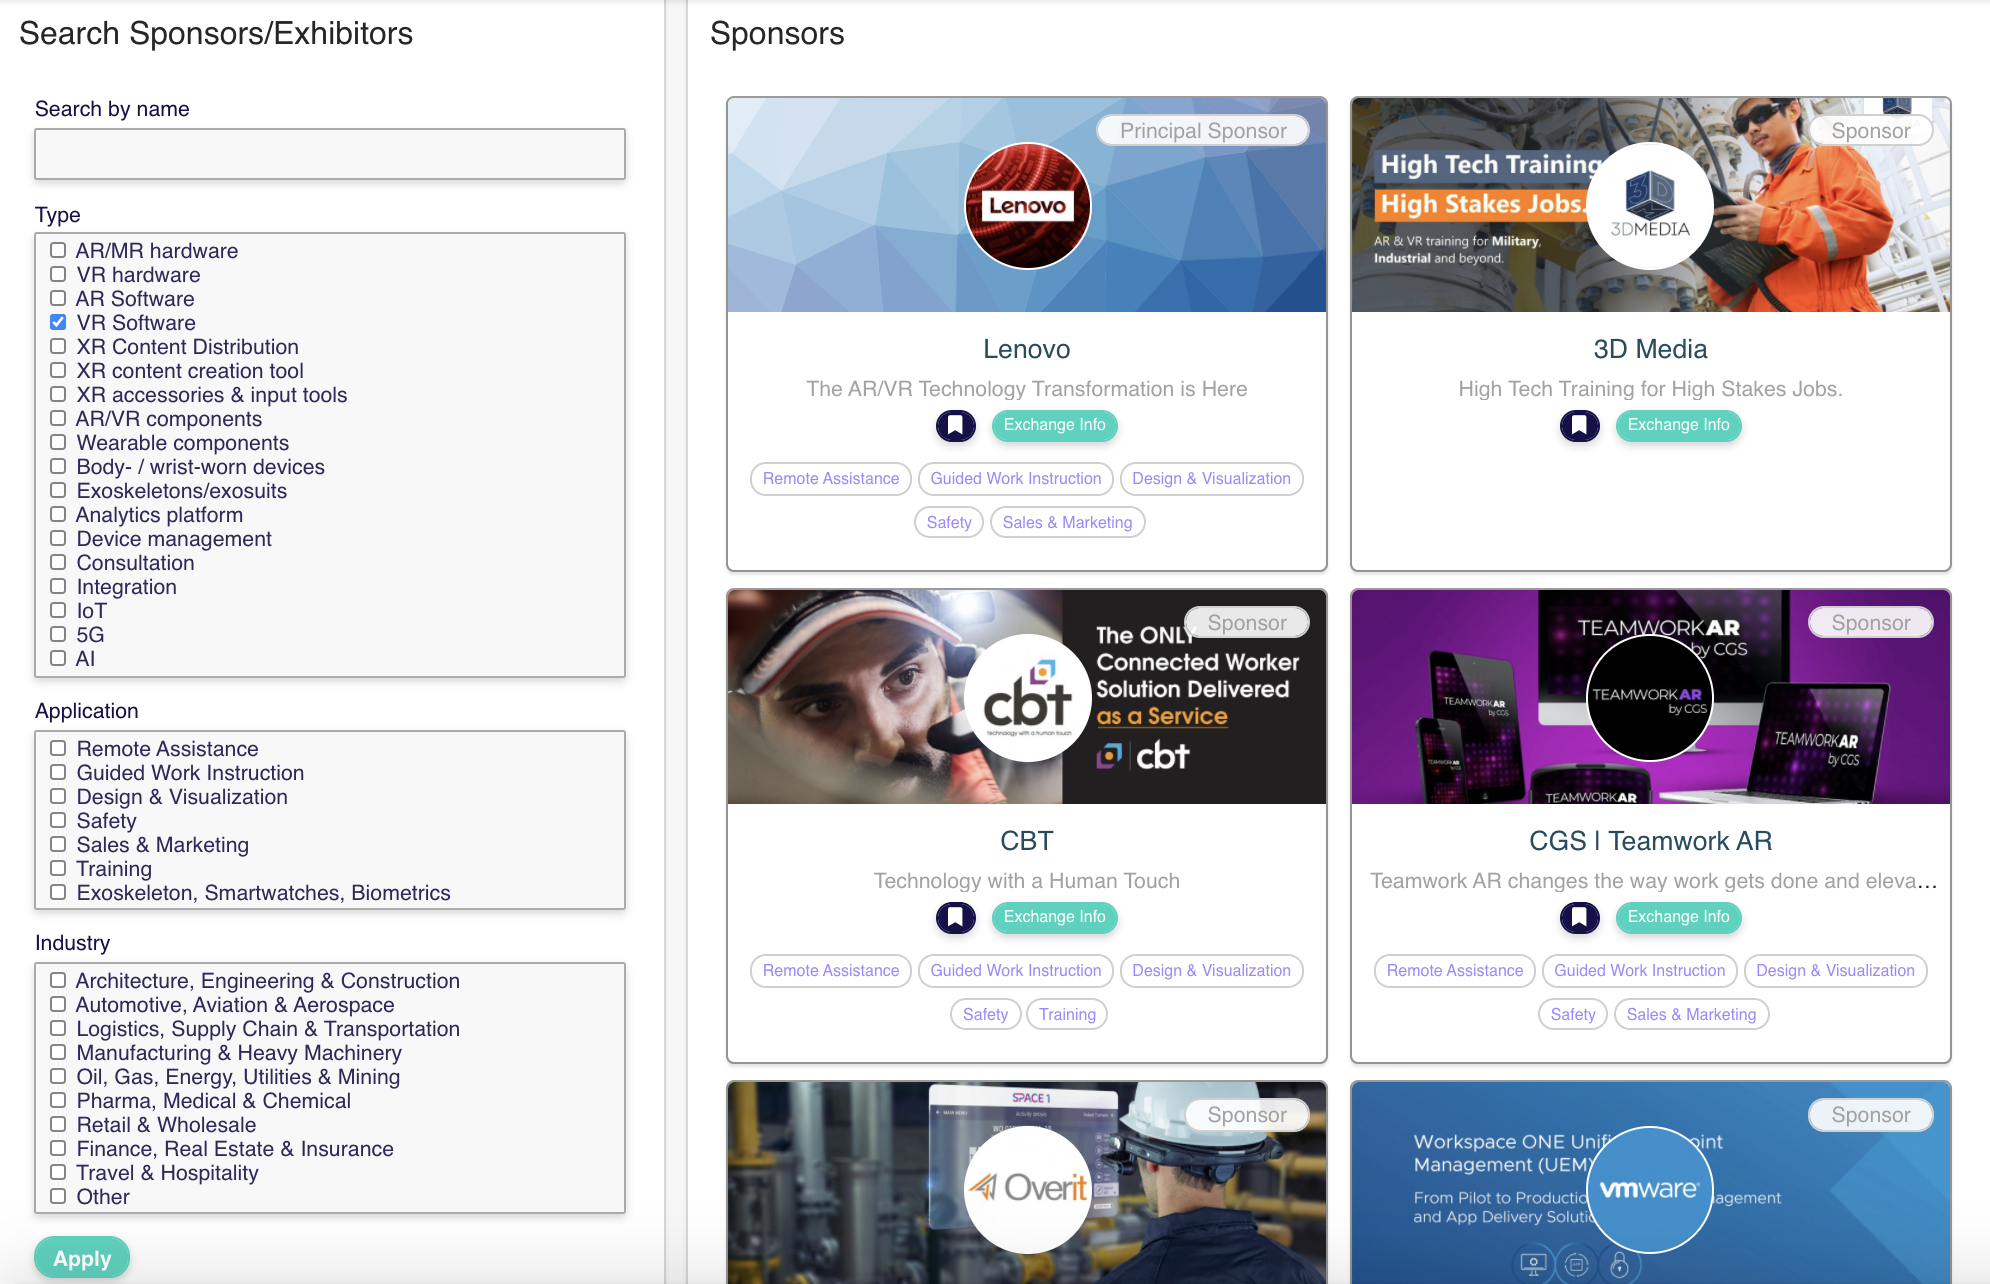Viewport: 1990px width, 1284px height.
Task: Tick Pharma, Medical & Chemical
Action: pyautogui.click(x=58, y=1100)
